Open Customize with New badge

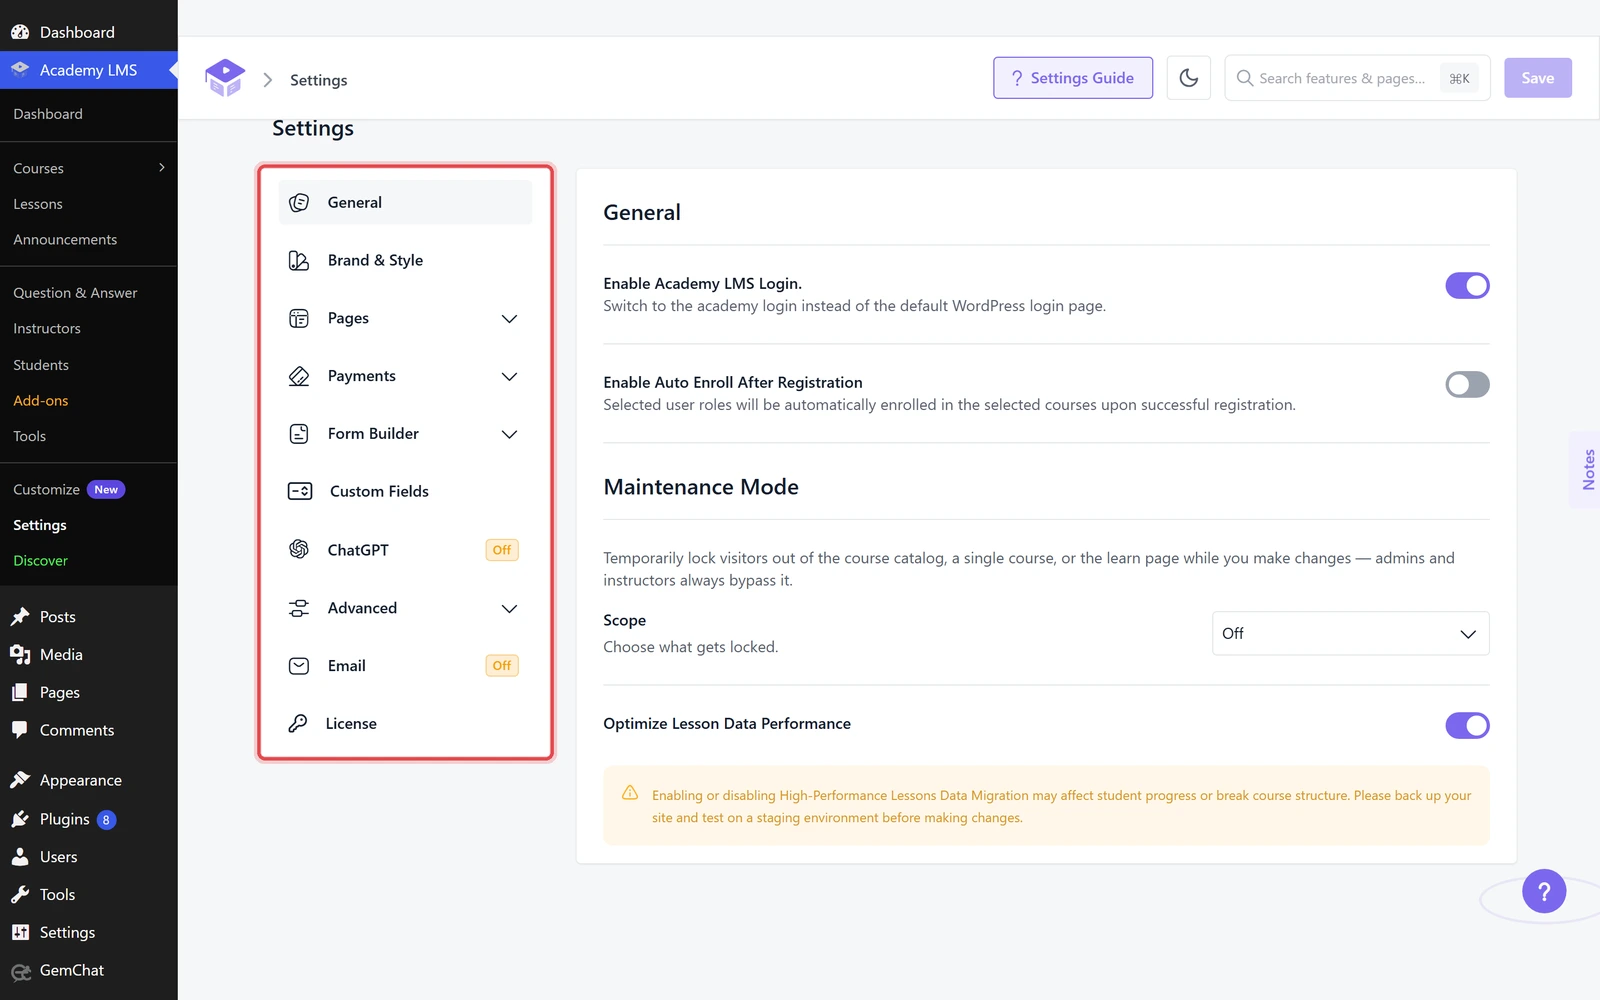pos(69,490)
